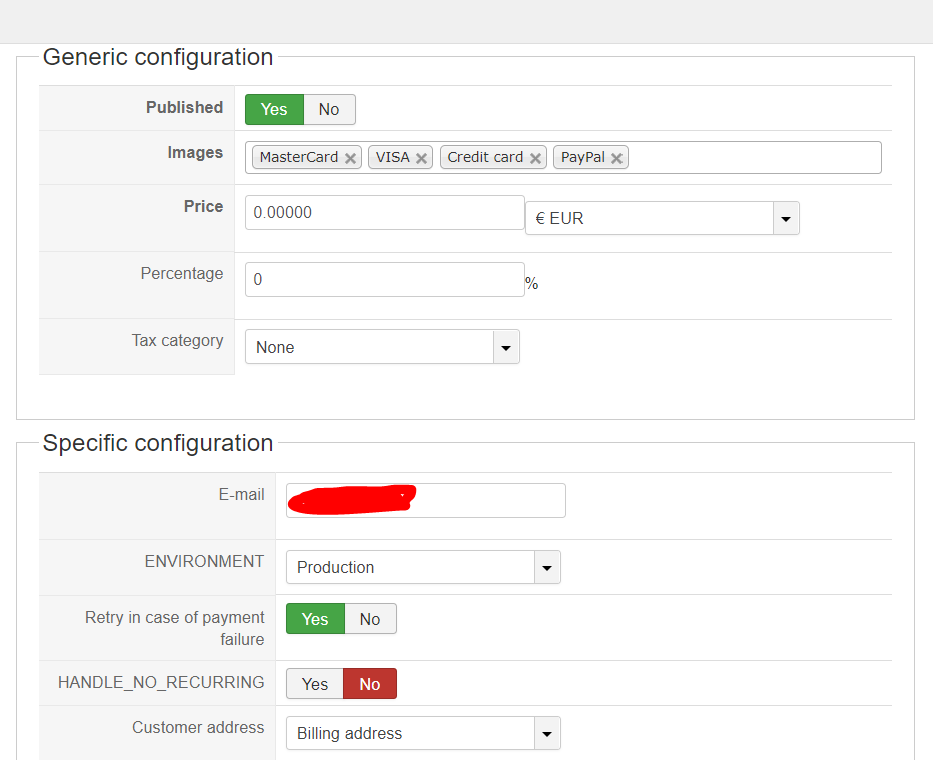Open the EUR currency dropdown

[786, 218]
